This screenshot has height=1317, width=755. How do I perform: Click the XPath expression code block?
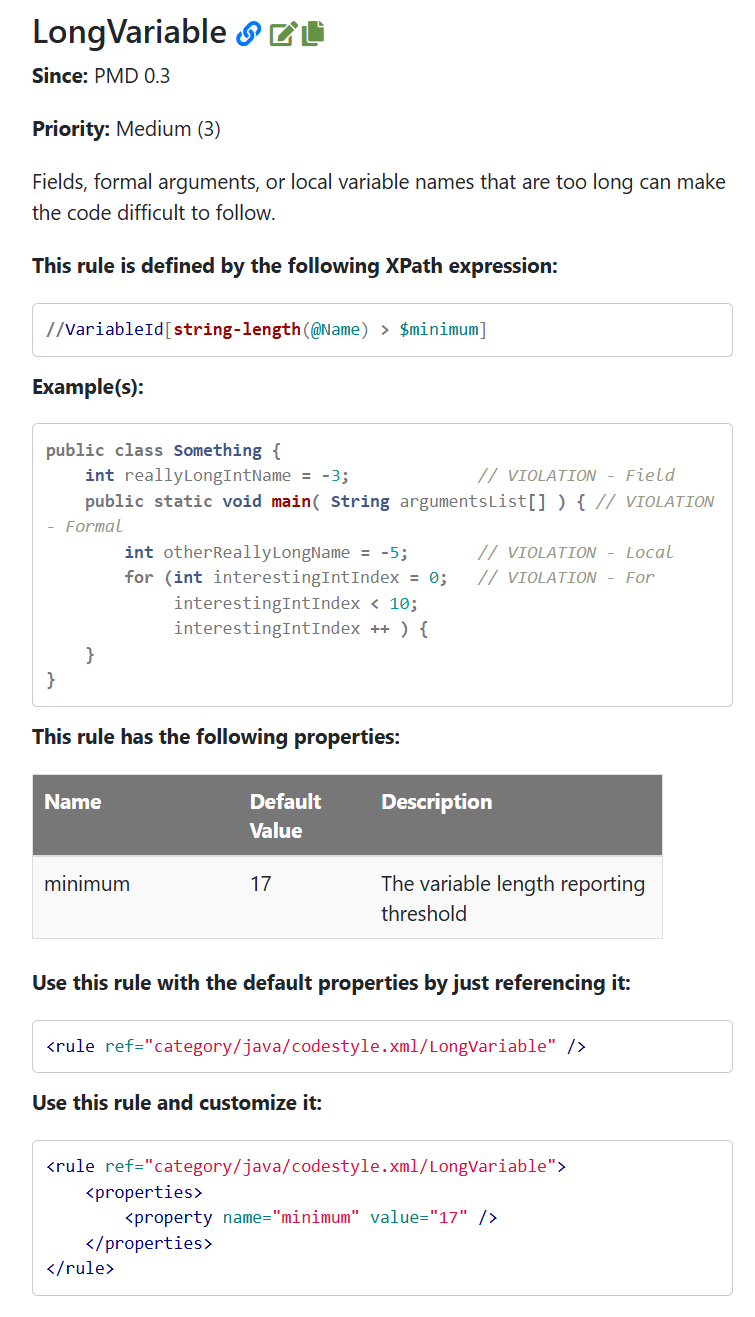point(266,330)
